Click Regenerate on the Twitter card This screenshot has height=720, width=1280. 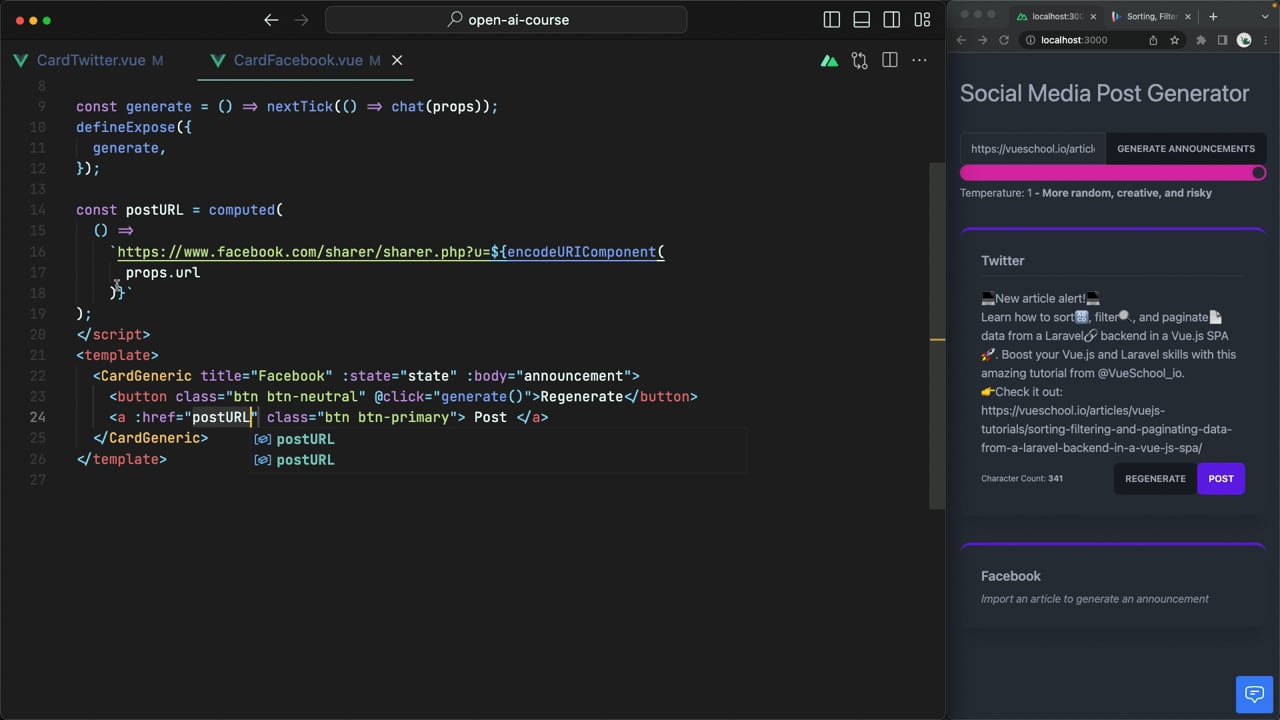[x=1155, y=478]
